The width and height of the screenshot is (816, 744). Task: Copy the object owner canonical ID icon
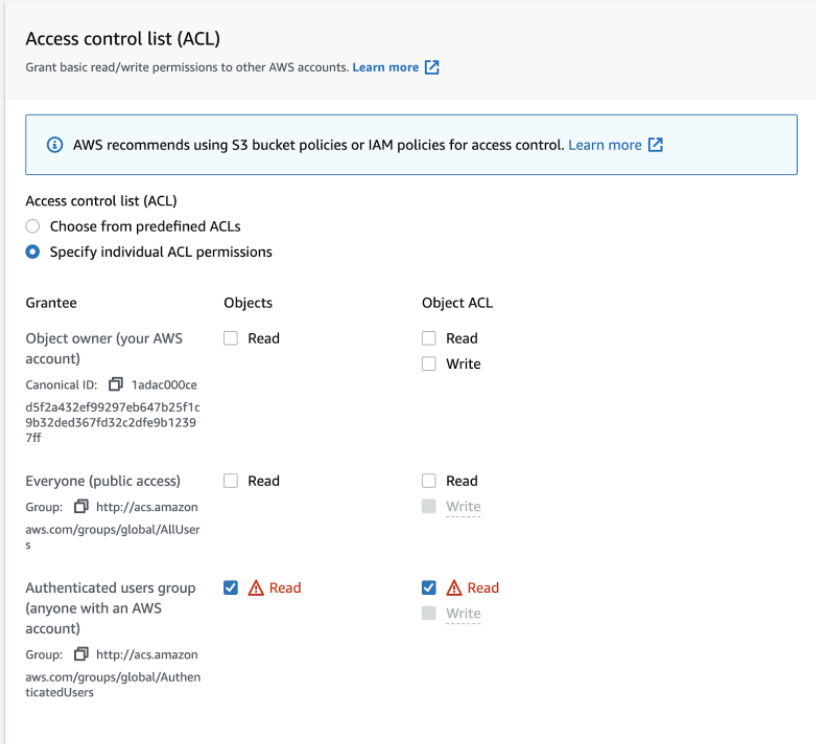click(x=116, y=384)
